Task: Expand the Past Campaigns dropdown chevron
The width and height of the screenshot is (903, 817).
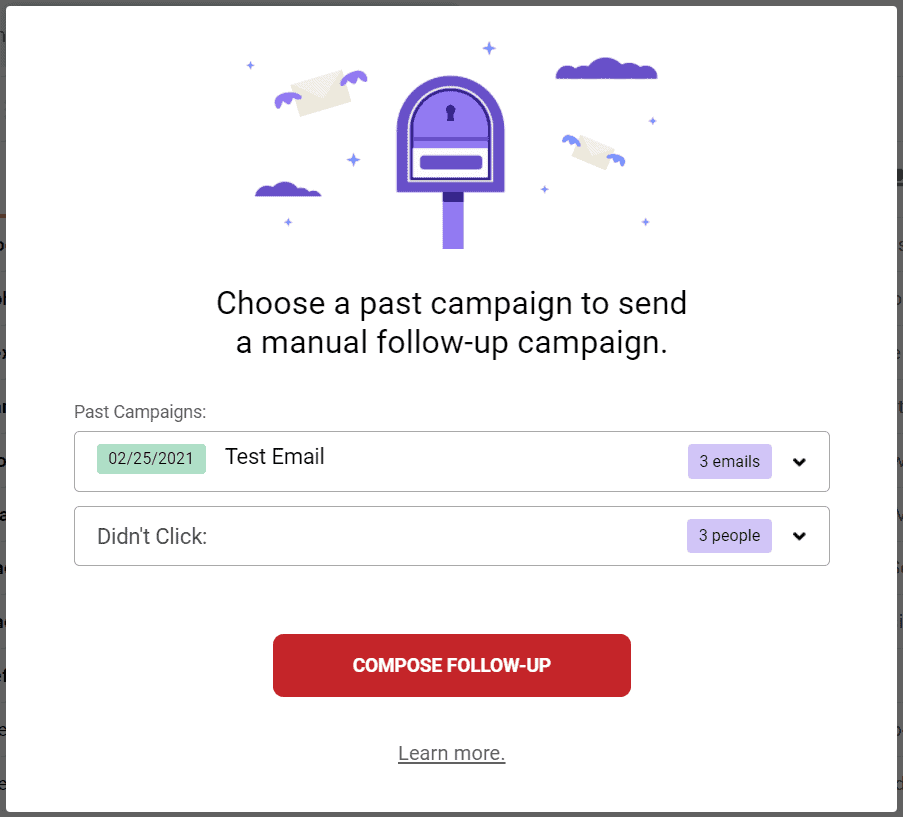Action: tap(799, 462)
